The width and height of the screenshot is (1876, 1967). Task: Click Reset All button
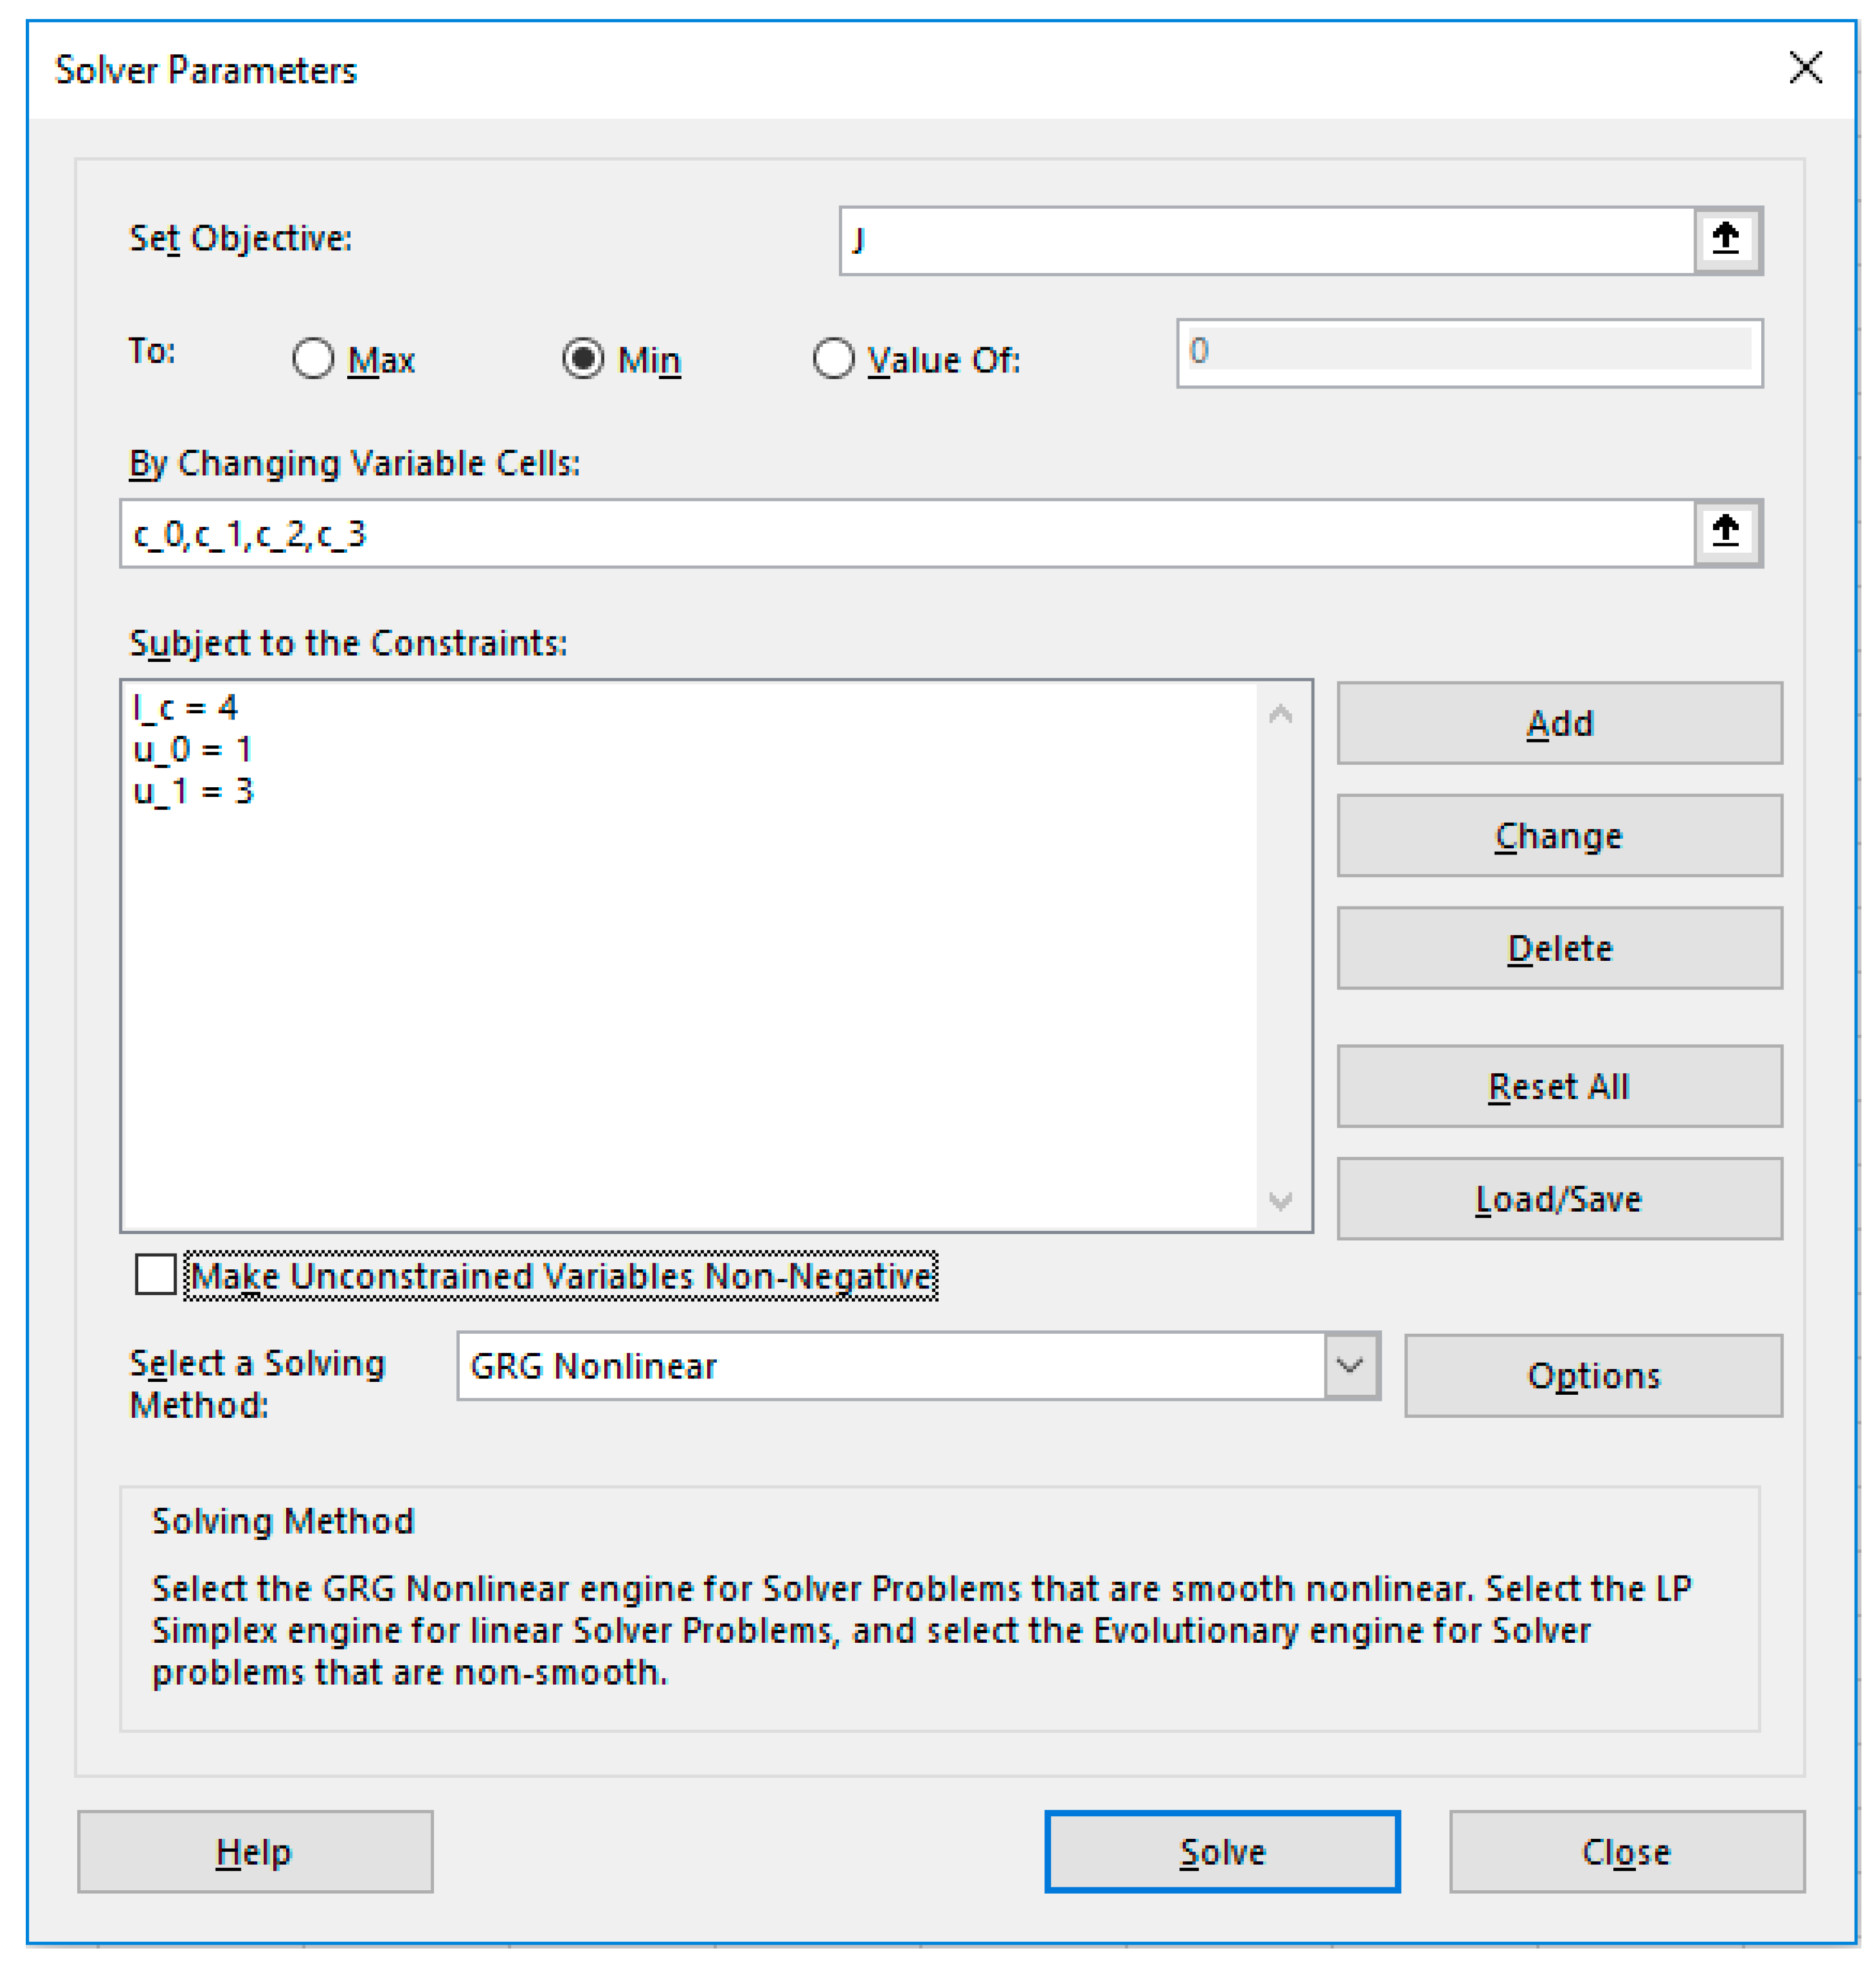click(x=1559, y=1087)
